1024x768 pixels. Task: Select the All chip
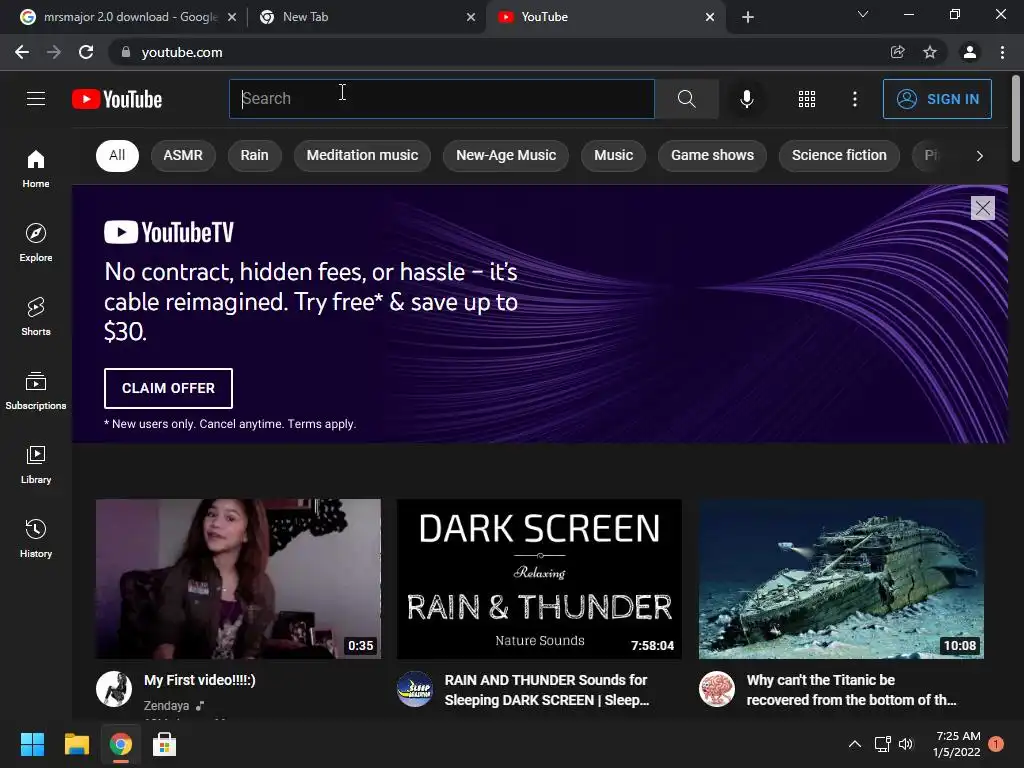click(117, 155)
